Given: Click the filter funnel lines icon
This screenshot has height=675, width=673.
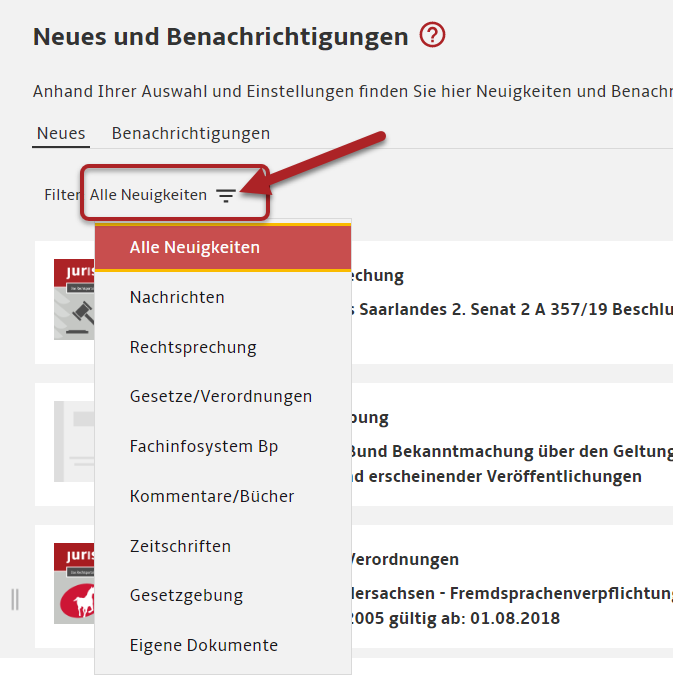Looking at the screenshot, I should coord(227,196).
